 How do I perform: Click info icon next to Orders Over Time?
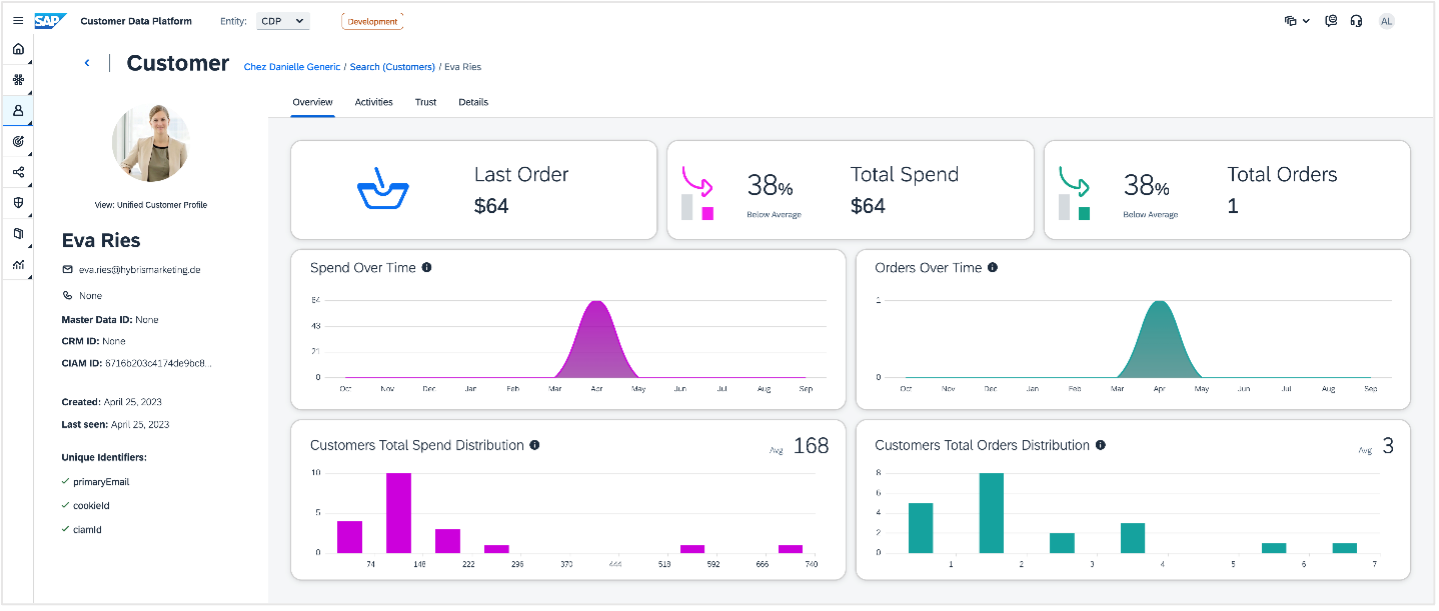(992, 268)
